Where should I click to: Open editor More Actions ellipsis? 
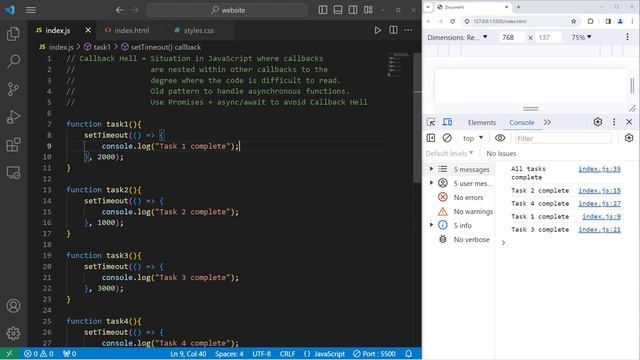(408, 30)
